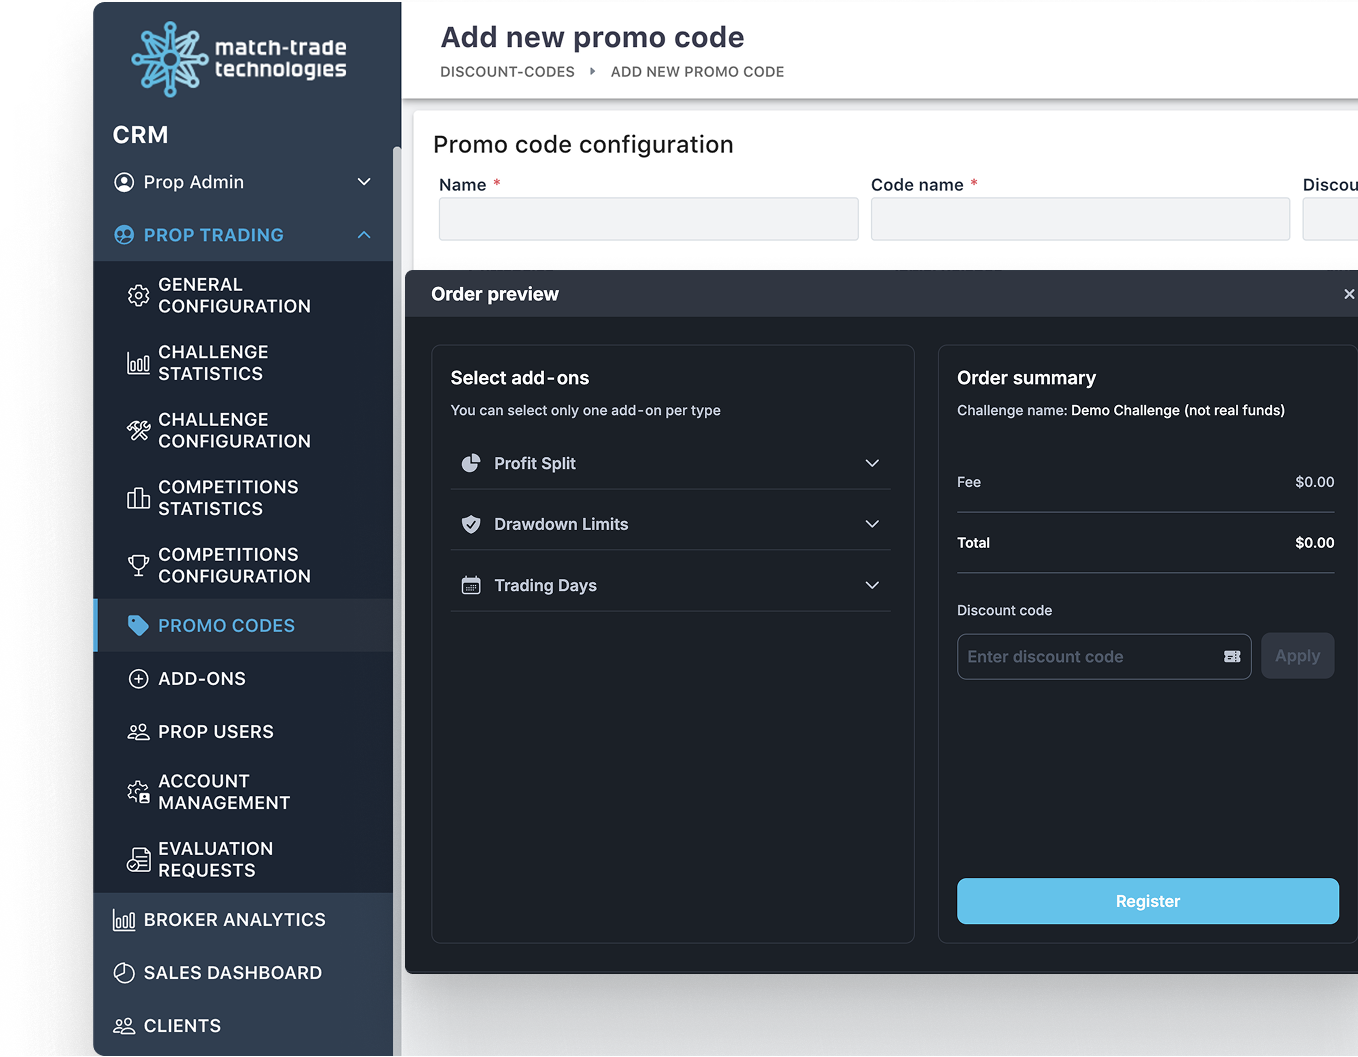Click the Challenge Configuration tools icon

pos(138,430)
